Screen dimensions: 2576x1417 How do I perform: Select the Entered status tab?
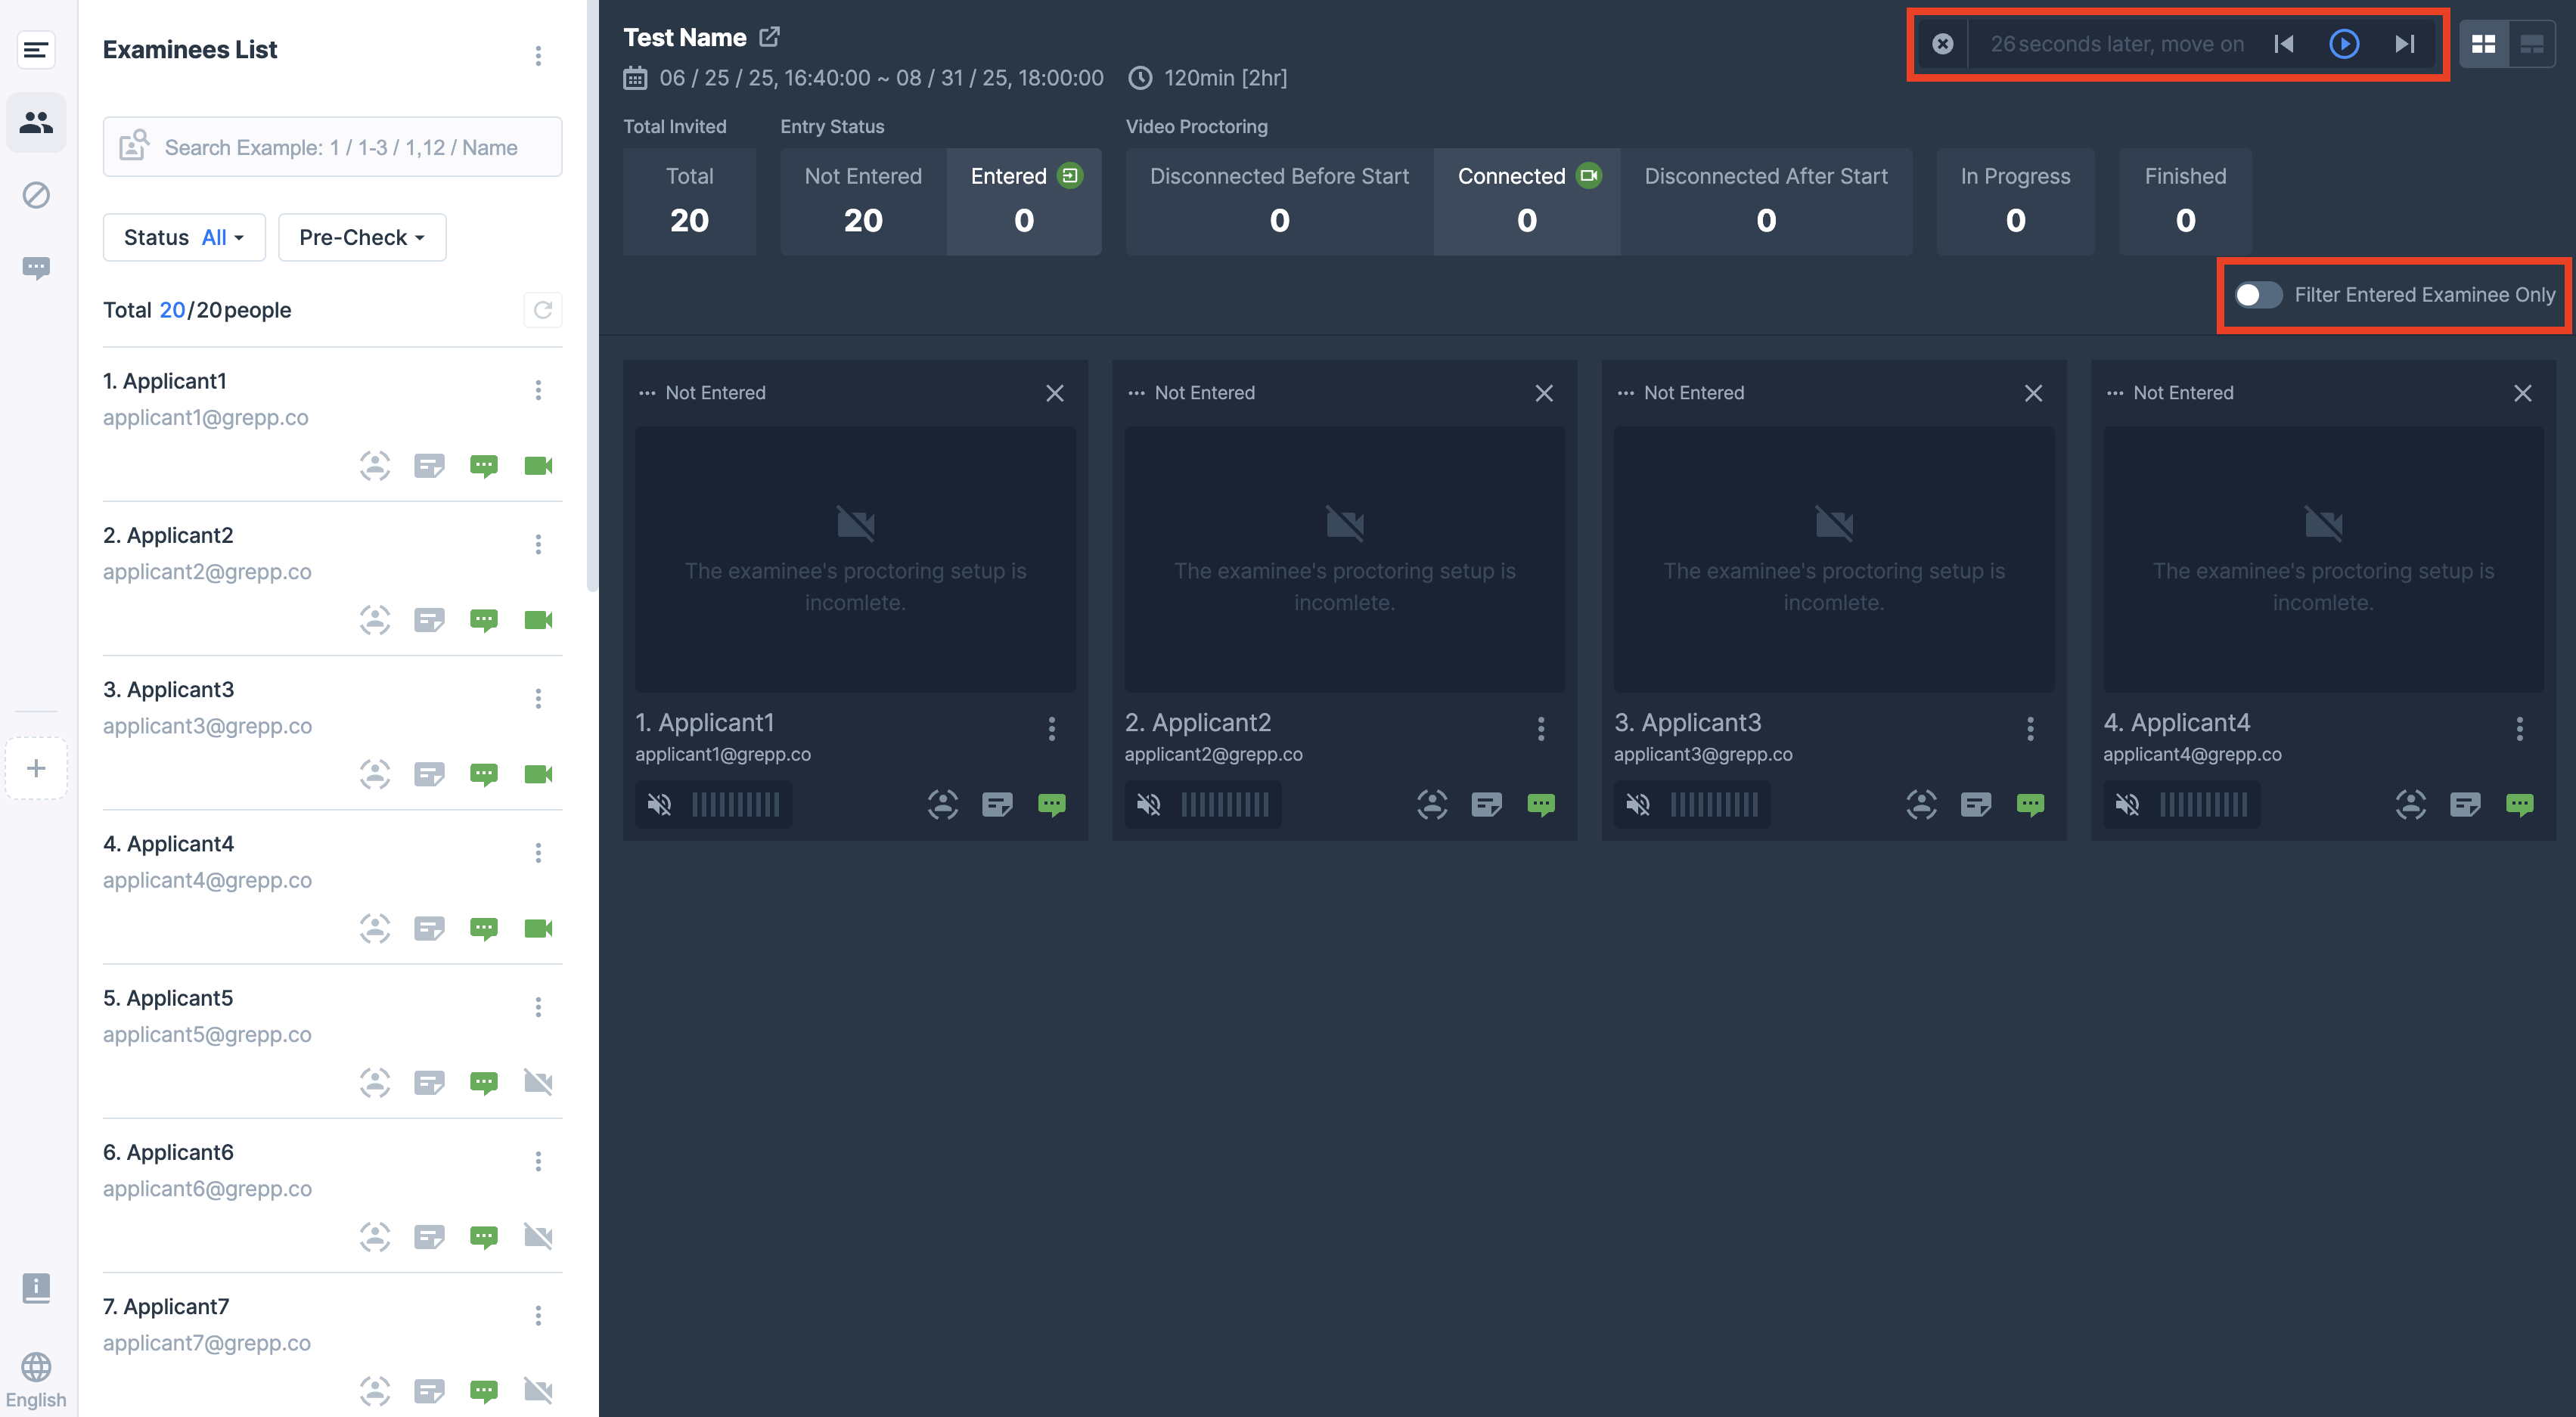click(x=1024, y=201)
